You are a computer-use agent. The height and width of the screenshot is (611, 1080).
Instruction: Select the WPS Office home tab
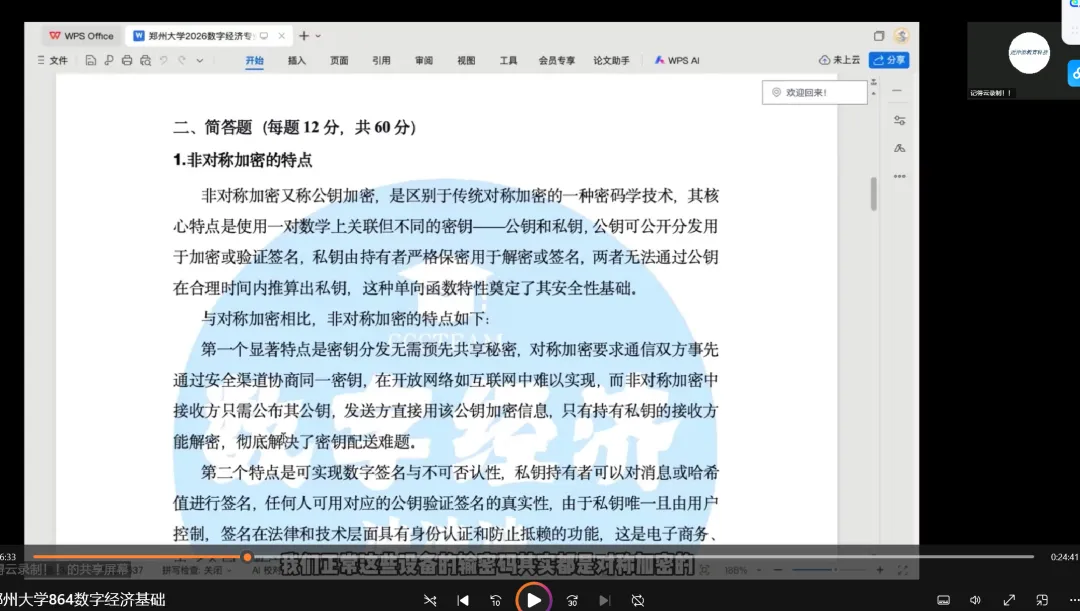click(x=81, y=36)
